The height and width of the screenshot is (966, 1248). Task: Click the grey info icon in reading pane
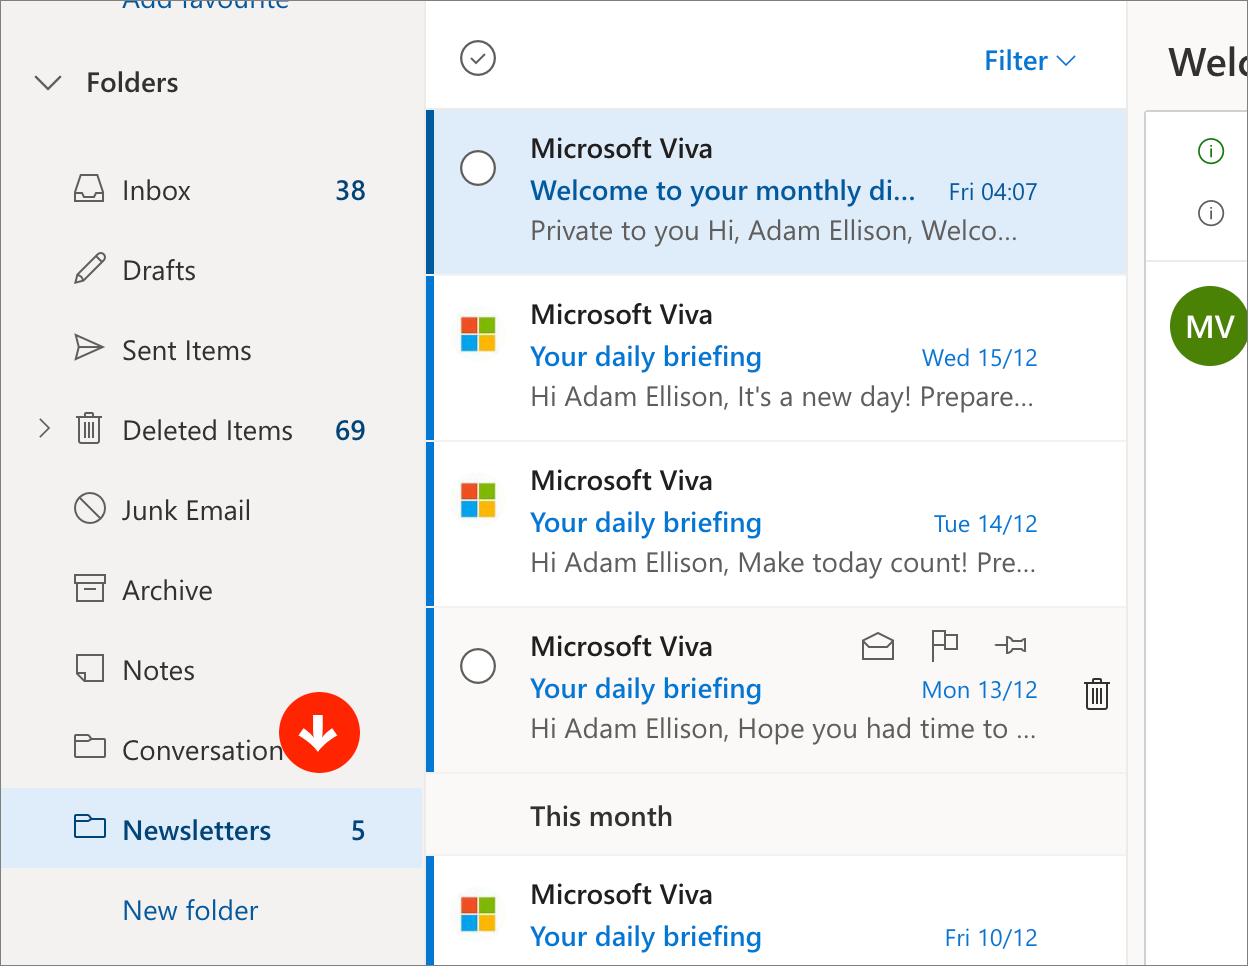[1211, 213]
